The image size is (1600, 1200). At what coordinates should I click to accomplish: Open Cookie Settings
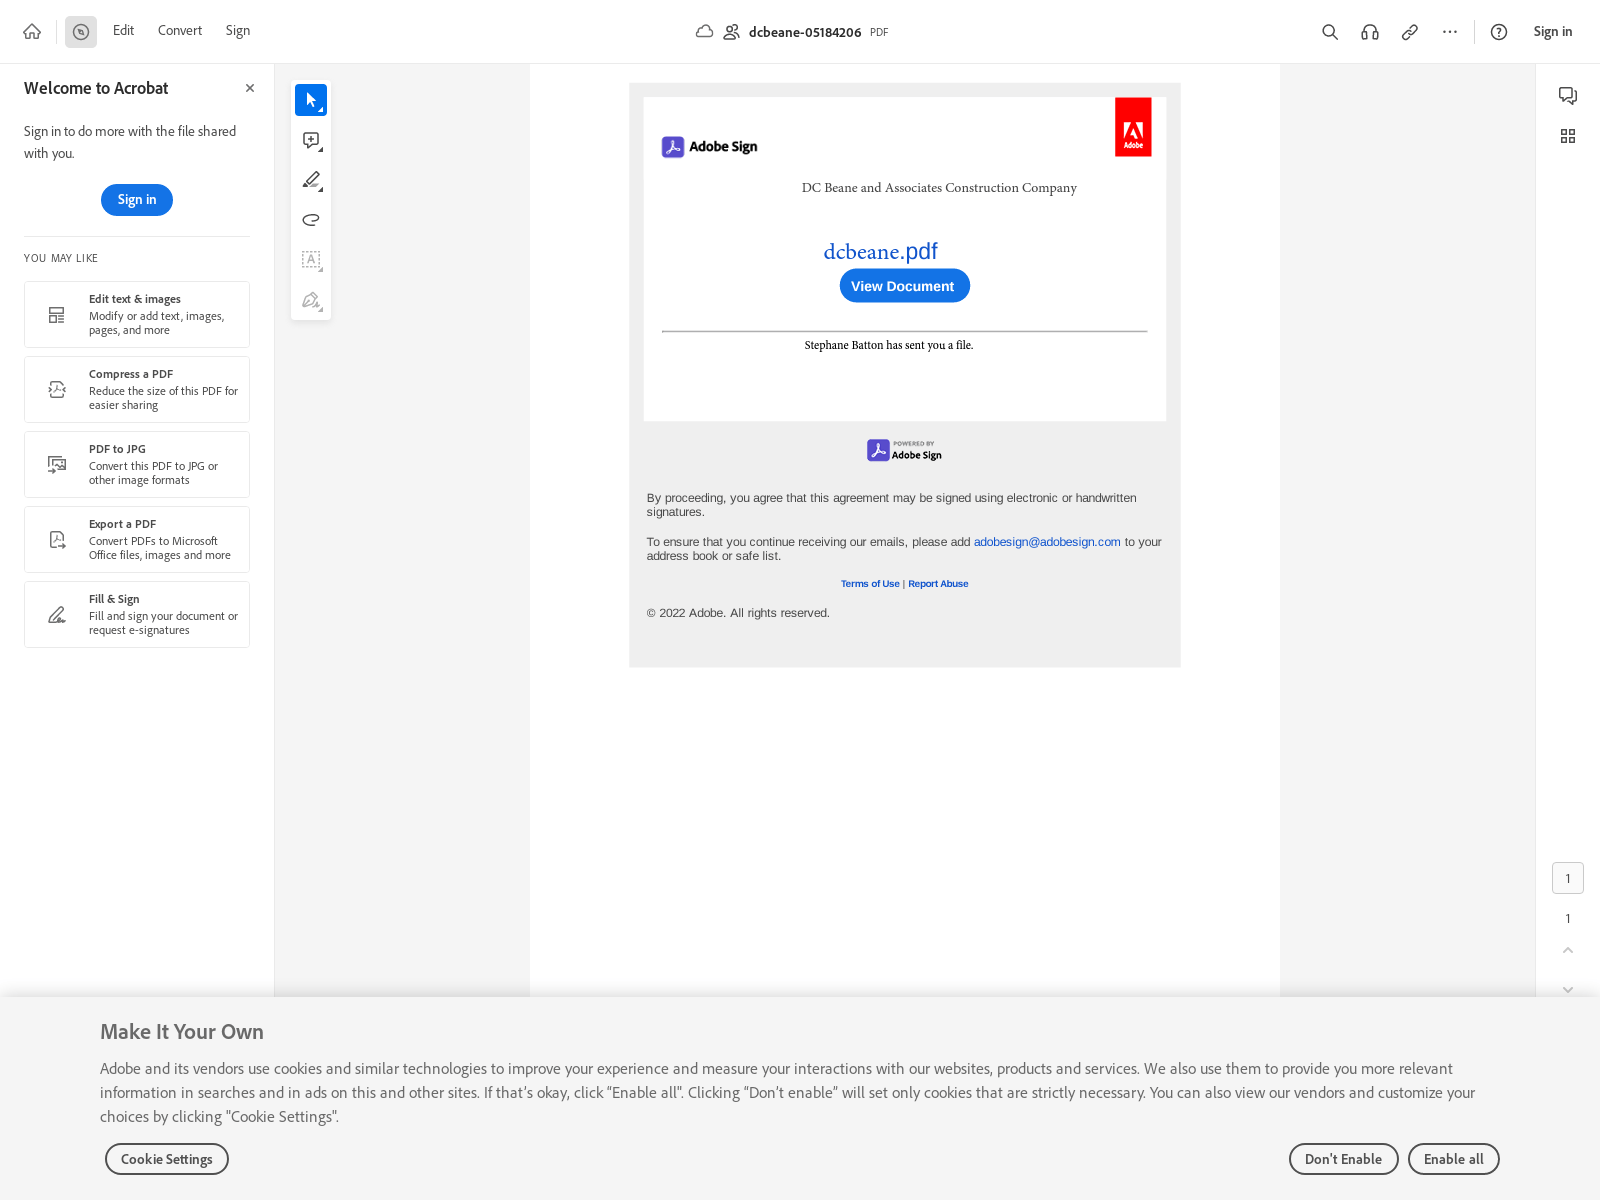coord(167,1159)
